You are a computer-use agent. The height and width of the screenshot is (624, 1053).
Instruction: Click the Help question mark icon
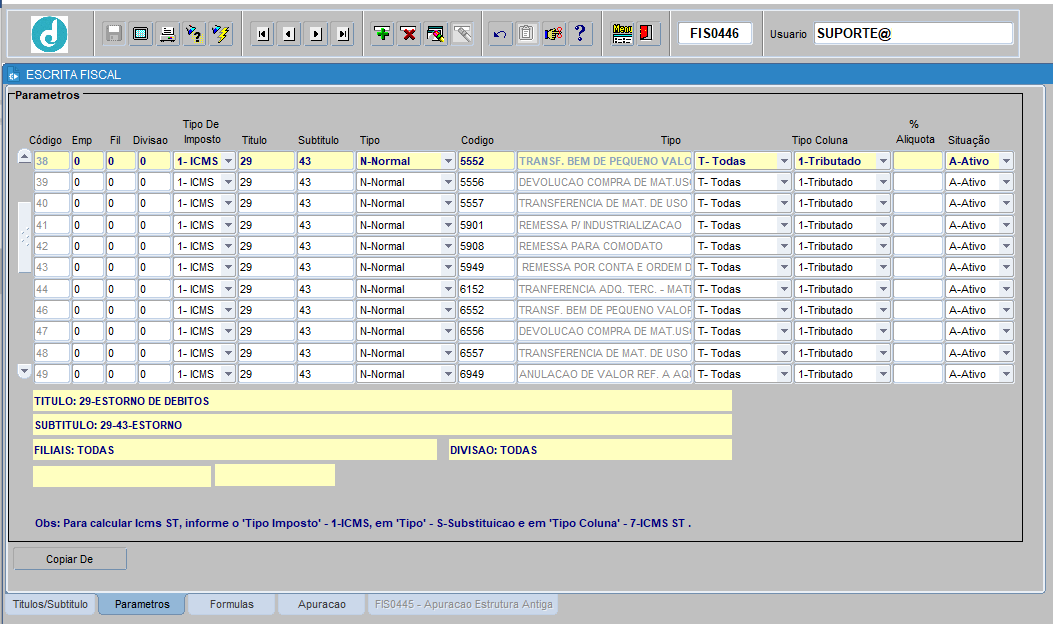click(580, 33)
